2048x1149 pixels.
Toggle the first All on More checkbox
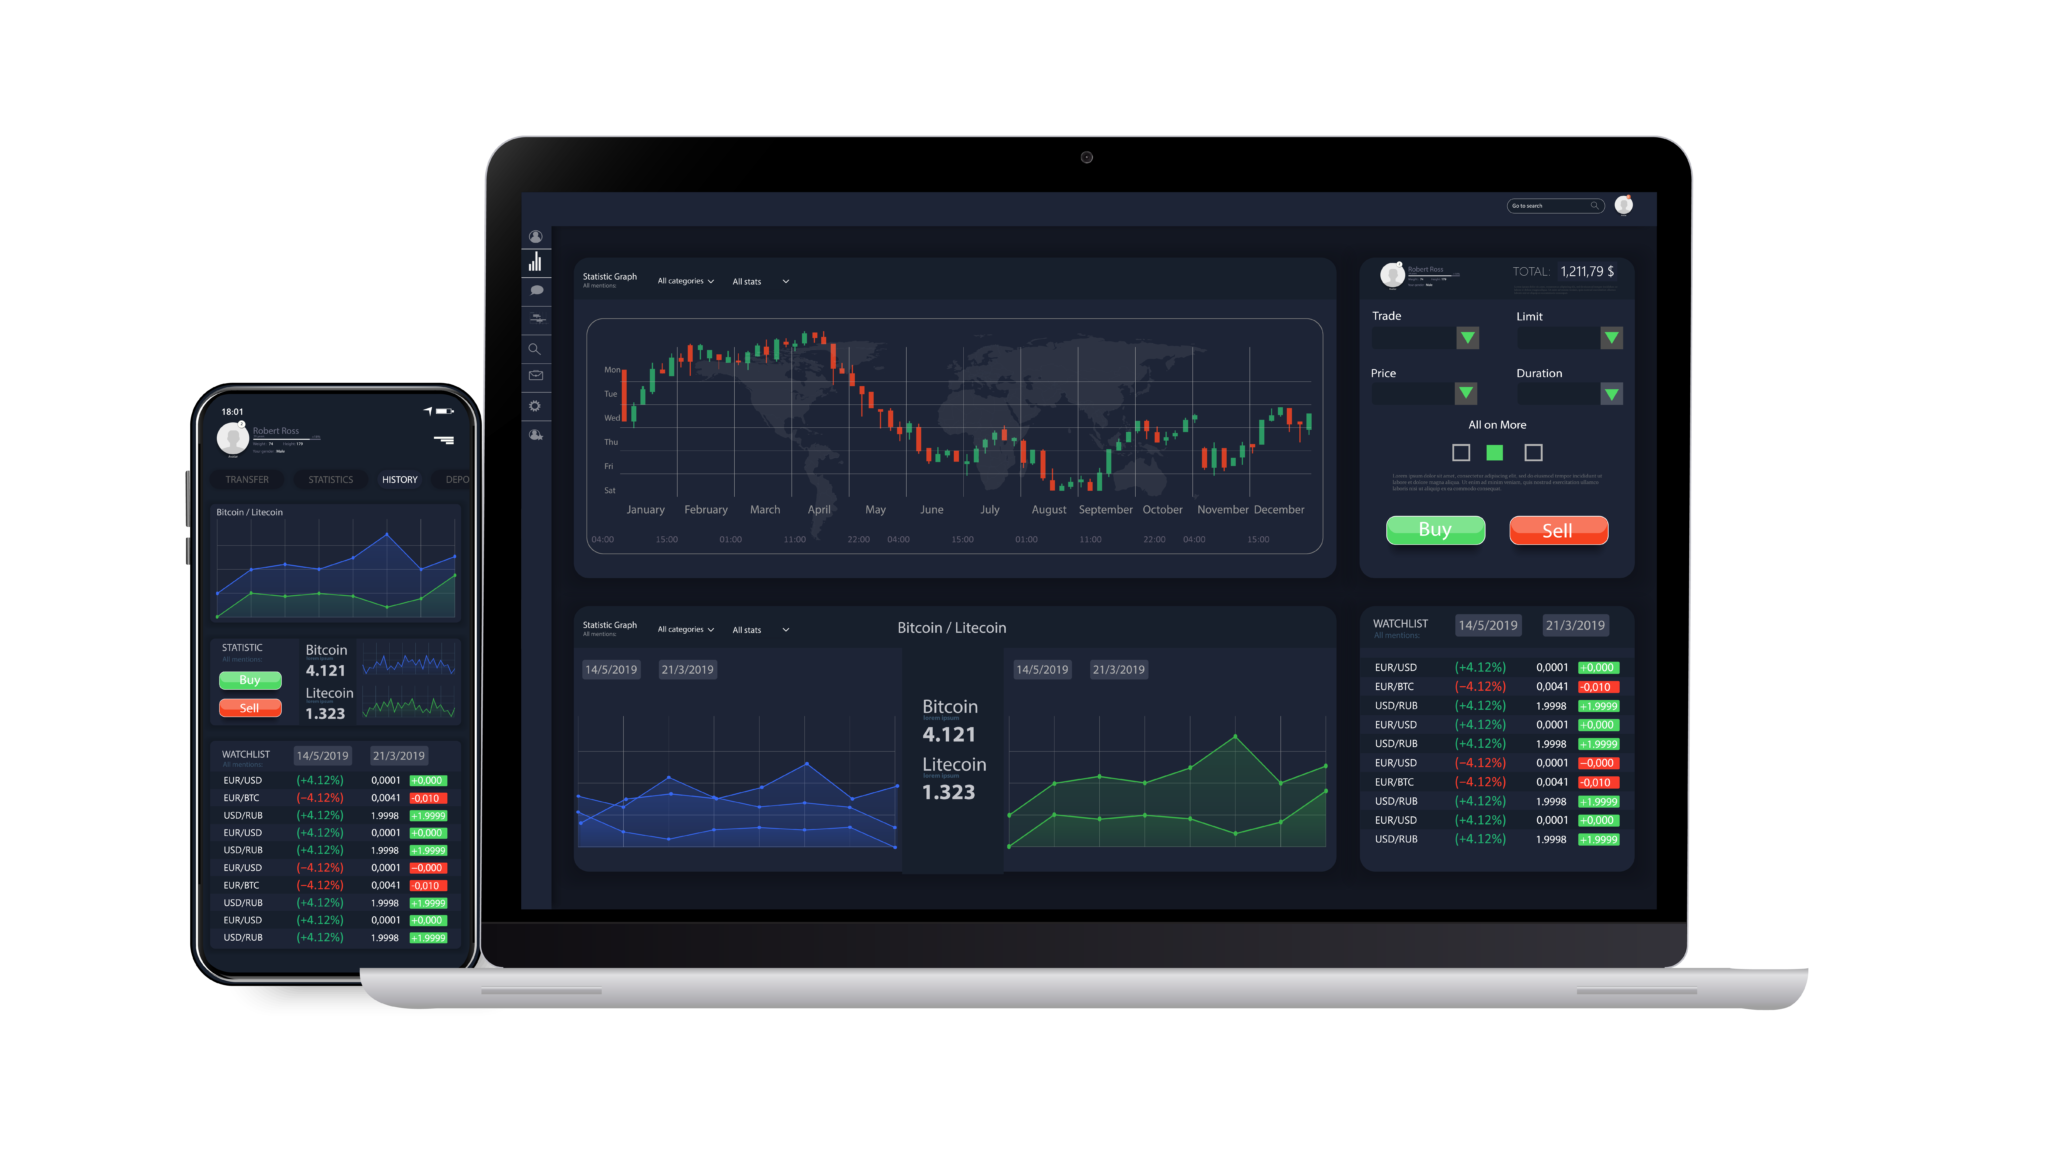click(1460, 453)
